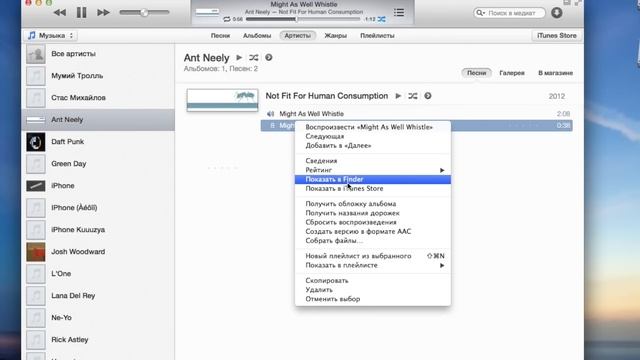
Task: Open album arrow menu next to album title
Action: [428, 96]
